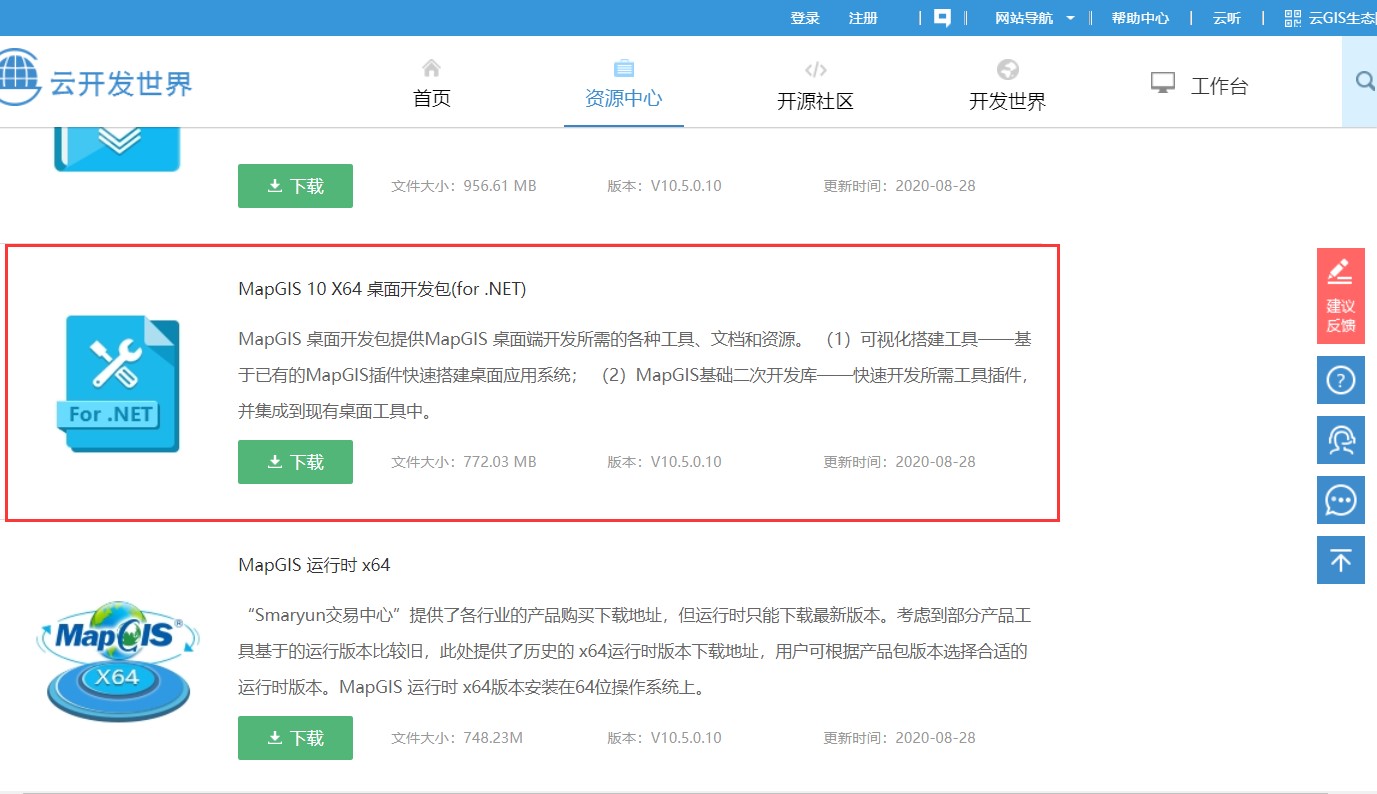The width and height of the screenshot is (1377, 794).
Task: Click 更新时间：2020-08-28 in the 运行时 x64 row
Action: [899, 738]
